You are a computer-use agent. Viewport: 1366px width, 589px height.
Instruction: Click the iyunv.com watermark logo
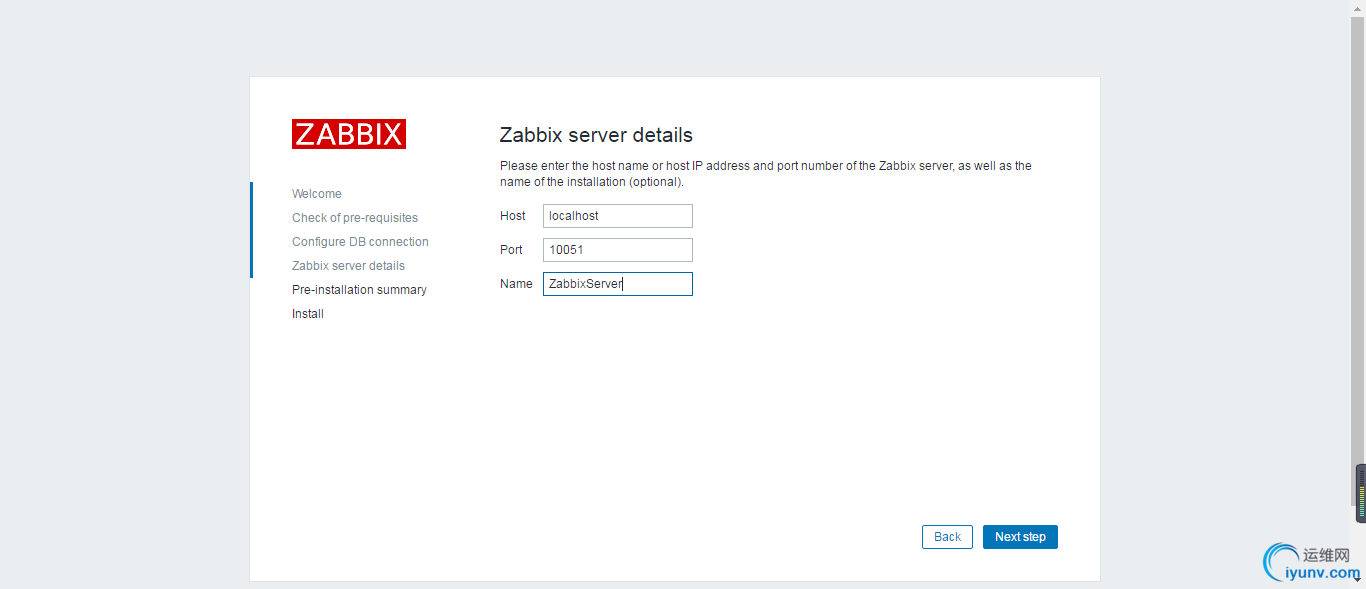[x=1310, y=564]
